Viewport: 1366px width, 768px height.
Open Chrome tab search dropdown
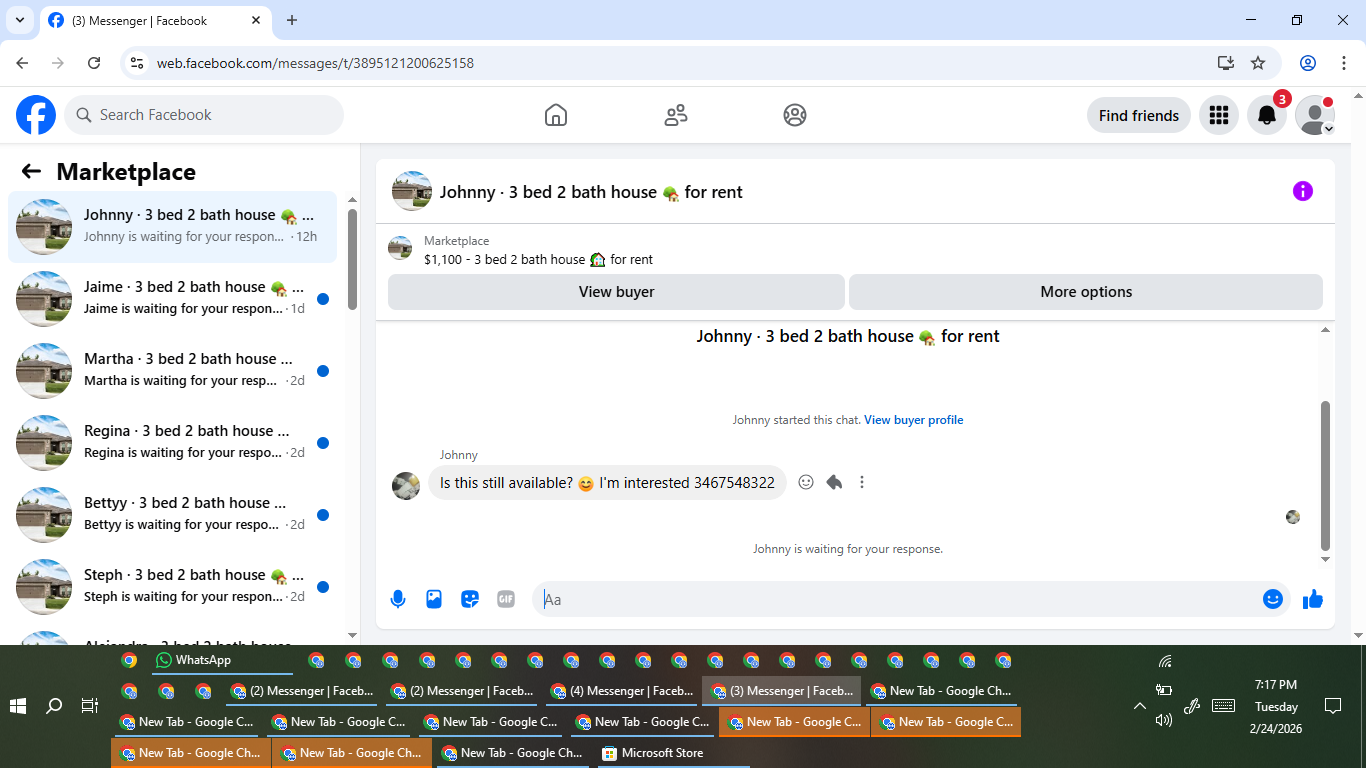20,20
